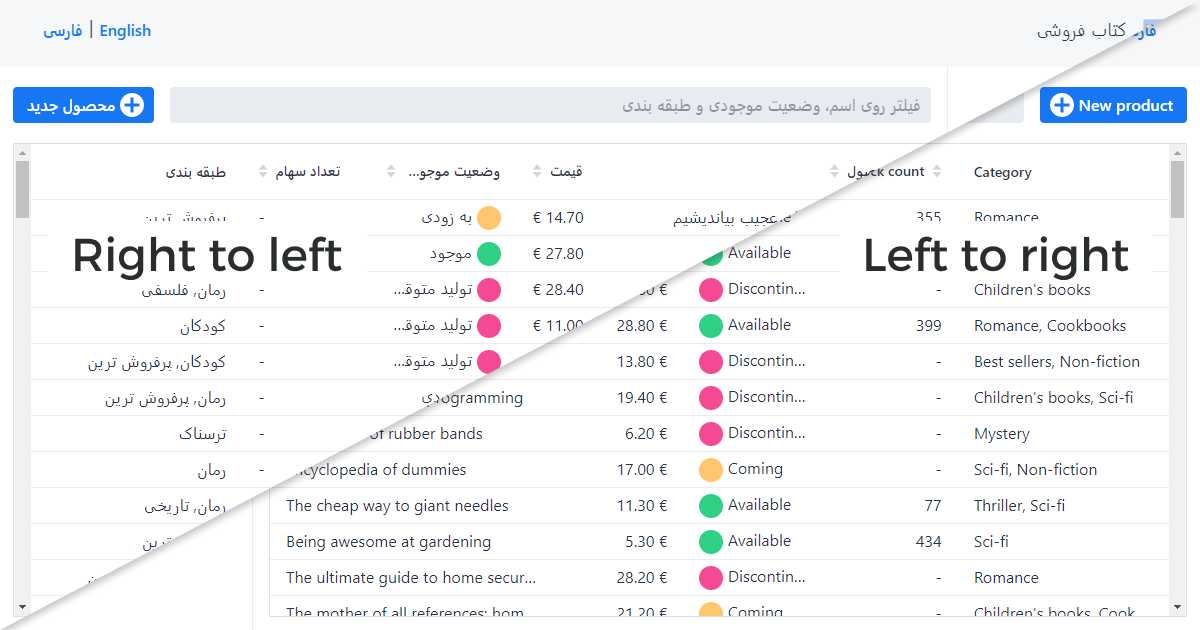The image size is (1200, 630).
Task: Click the green dot in the 28.80 € row
Action: (x=711, y=326)
